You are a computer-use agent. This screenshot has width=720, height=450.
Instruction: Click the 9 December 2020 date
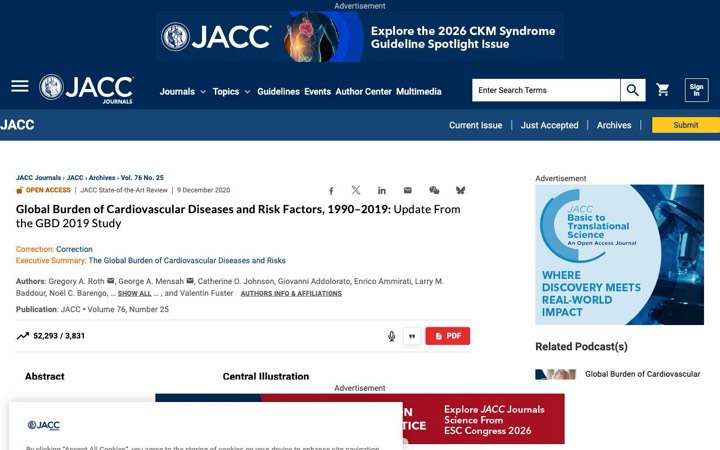(203, 190)
